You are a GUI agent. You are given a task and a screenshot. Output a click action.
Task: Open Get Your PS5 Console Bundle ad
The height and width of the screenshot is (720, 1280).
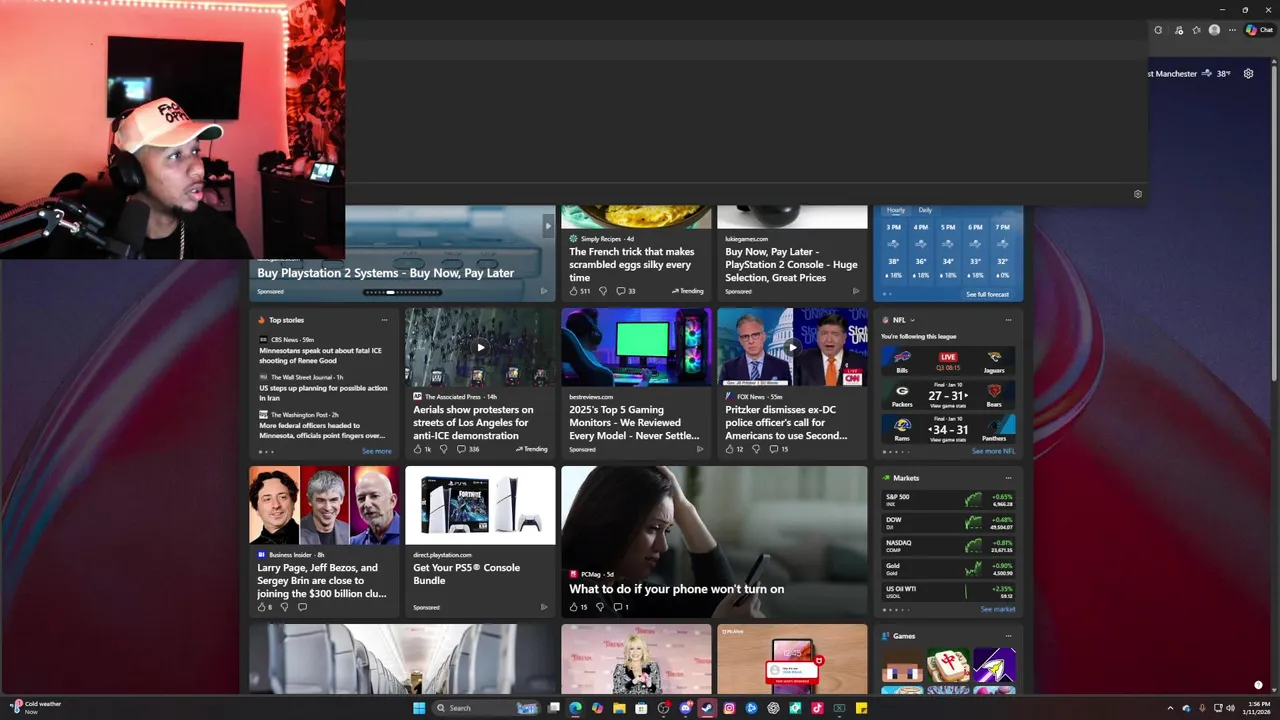tap(480, 541)
